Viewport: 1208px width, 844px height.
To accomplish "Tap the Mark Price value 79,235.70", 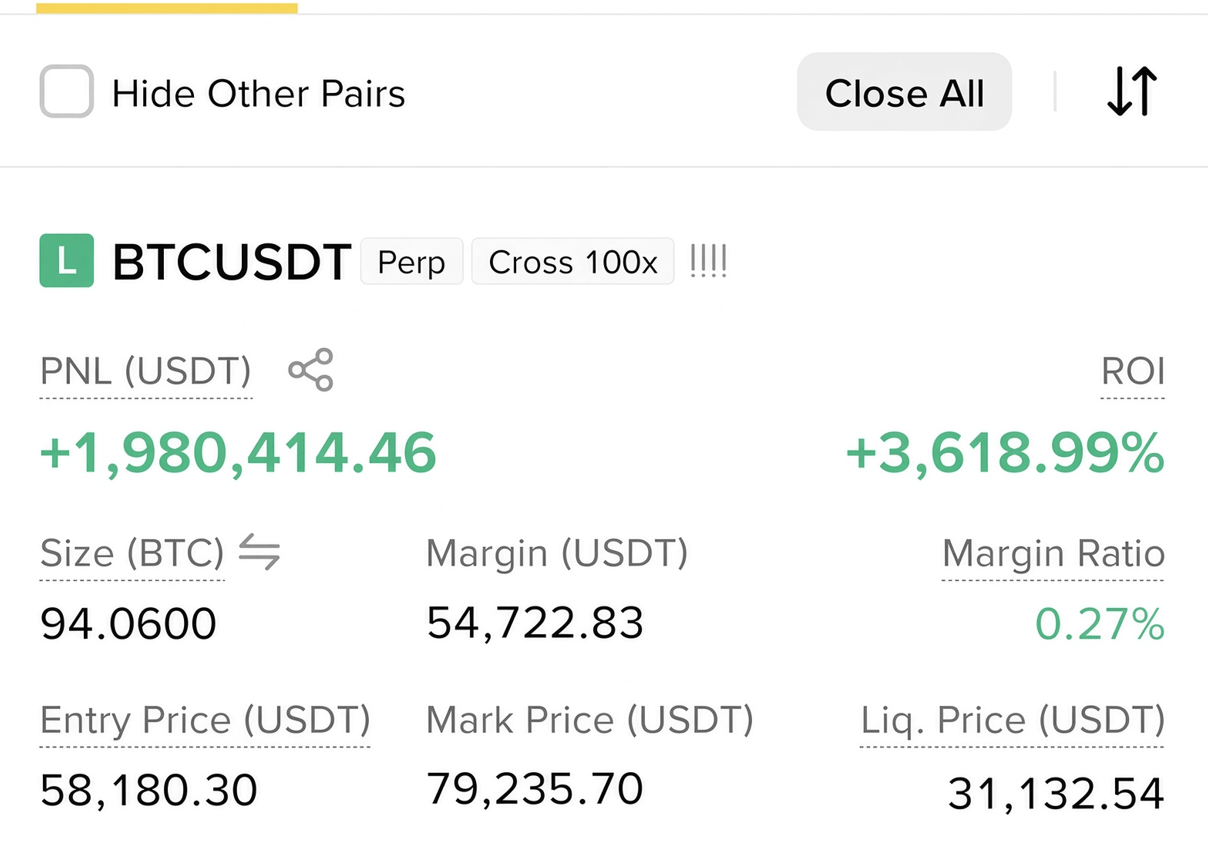I will coord(535,788).
